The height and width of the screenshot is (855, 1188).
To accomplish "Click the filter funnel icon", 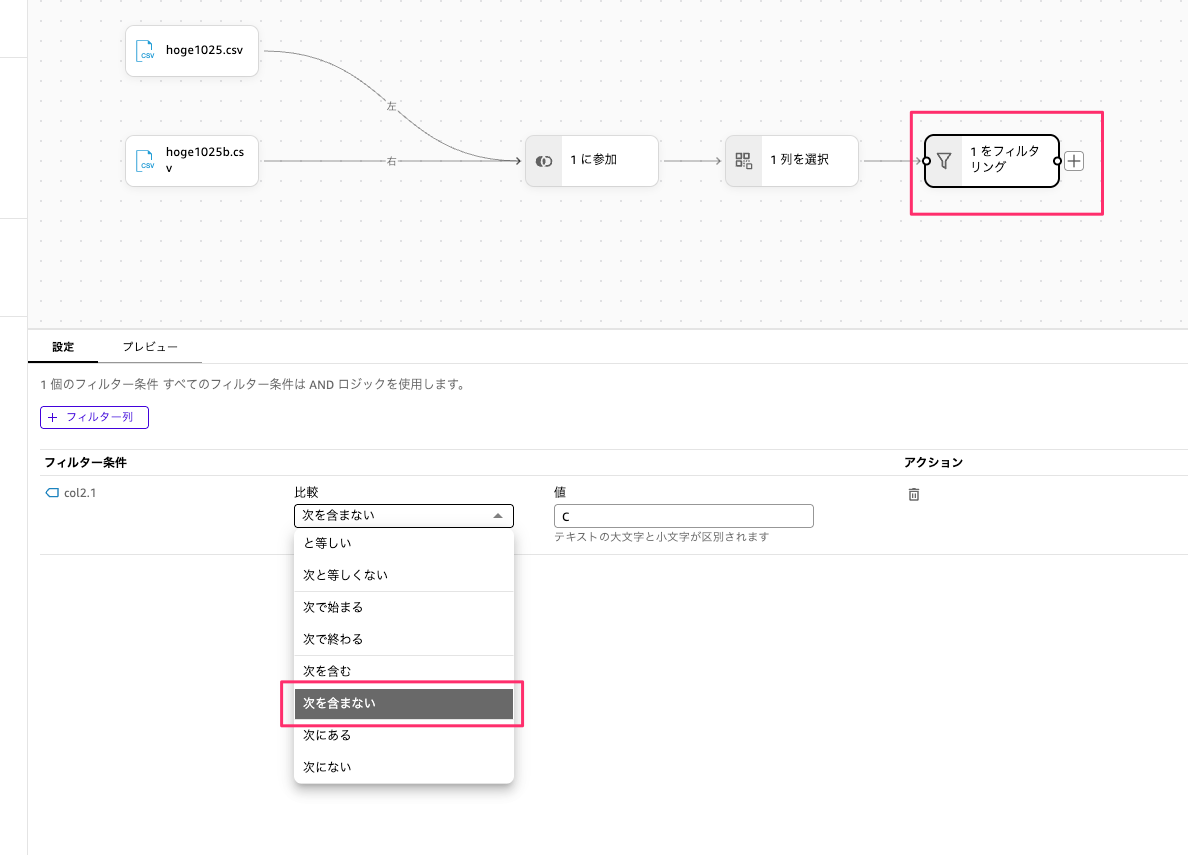I will pos(944,161).
